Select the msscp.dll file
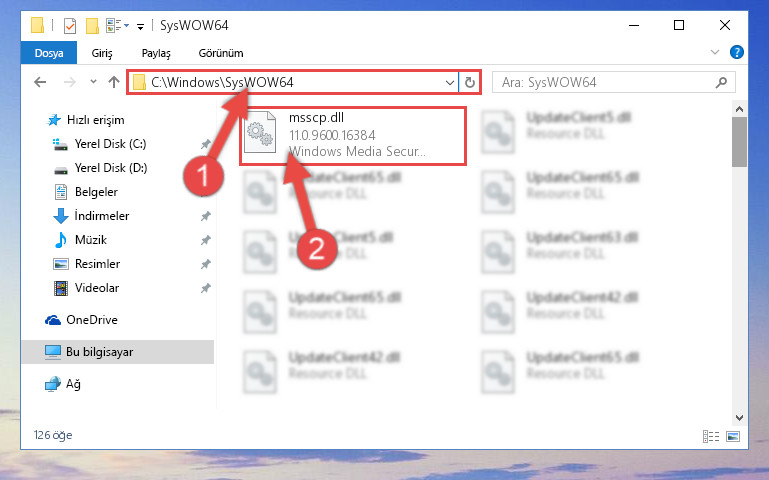This screenshot has width=769, height=480. pos(352,135)
